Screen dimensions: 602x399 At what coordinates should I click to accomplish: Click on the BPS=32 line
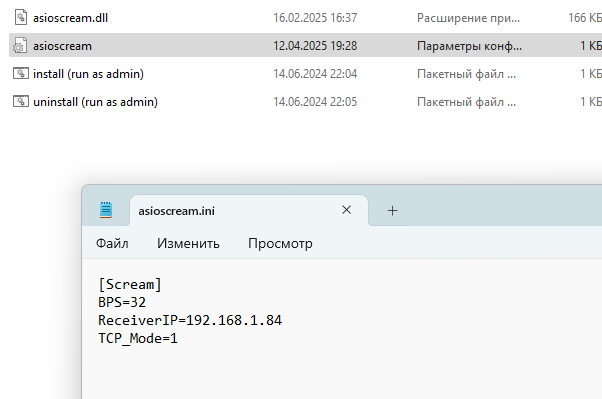pos(122,303)
